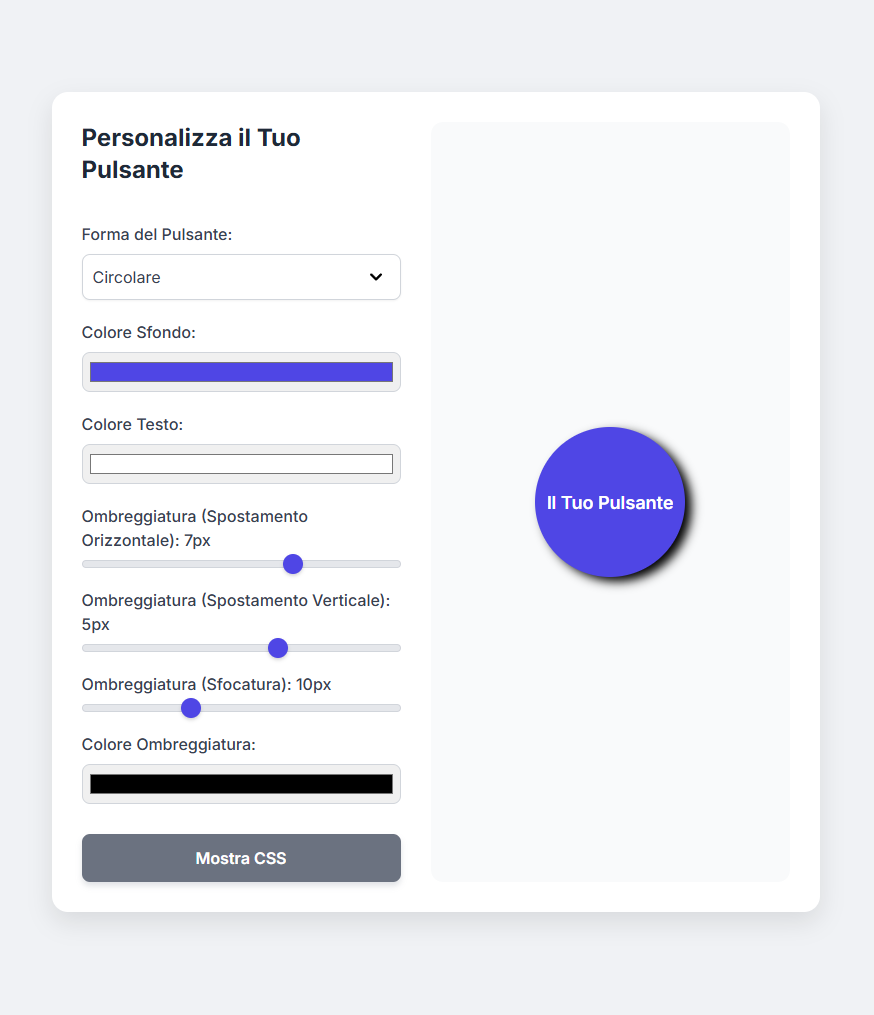Click the Colore Sfondo label

138,332
